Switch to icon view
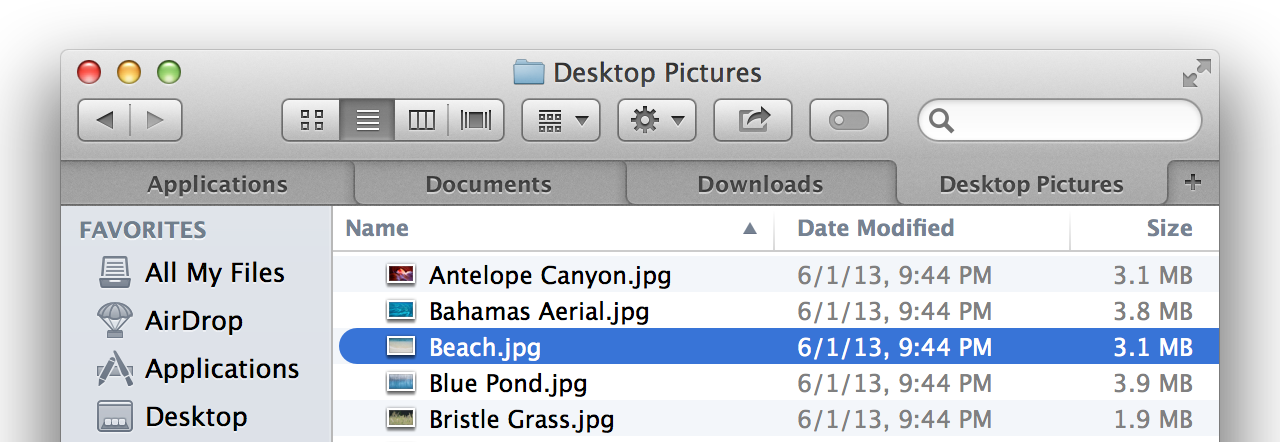The image size is (1280, 442). [312, 121]
